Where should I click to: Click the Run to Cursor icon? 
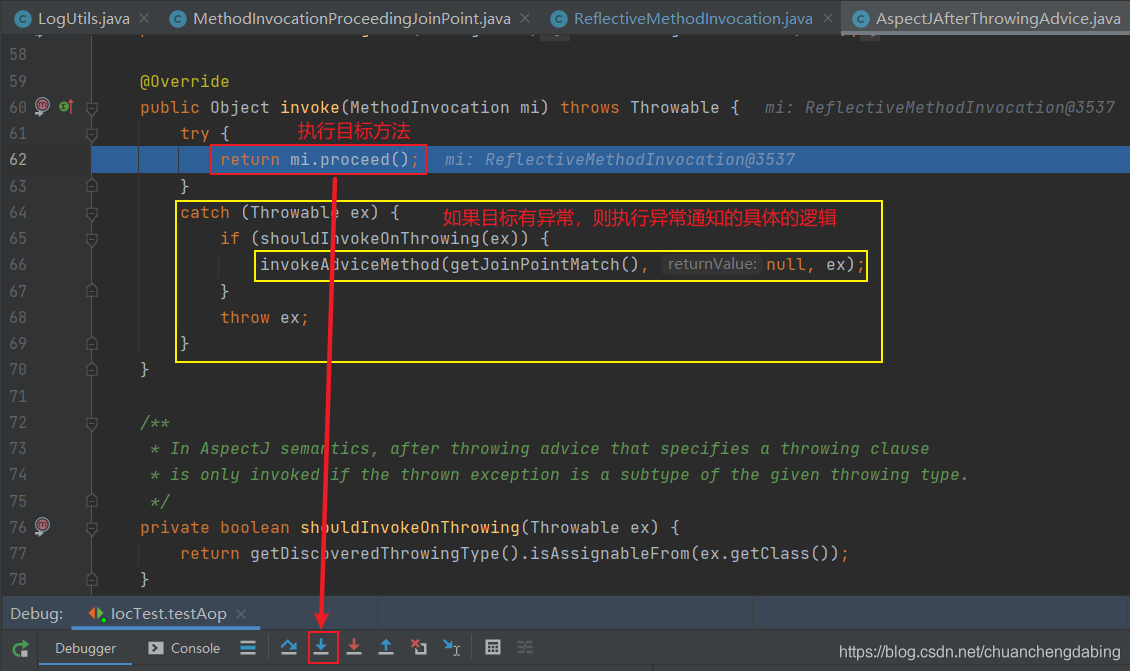(452, 647)
